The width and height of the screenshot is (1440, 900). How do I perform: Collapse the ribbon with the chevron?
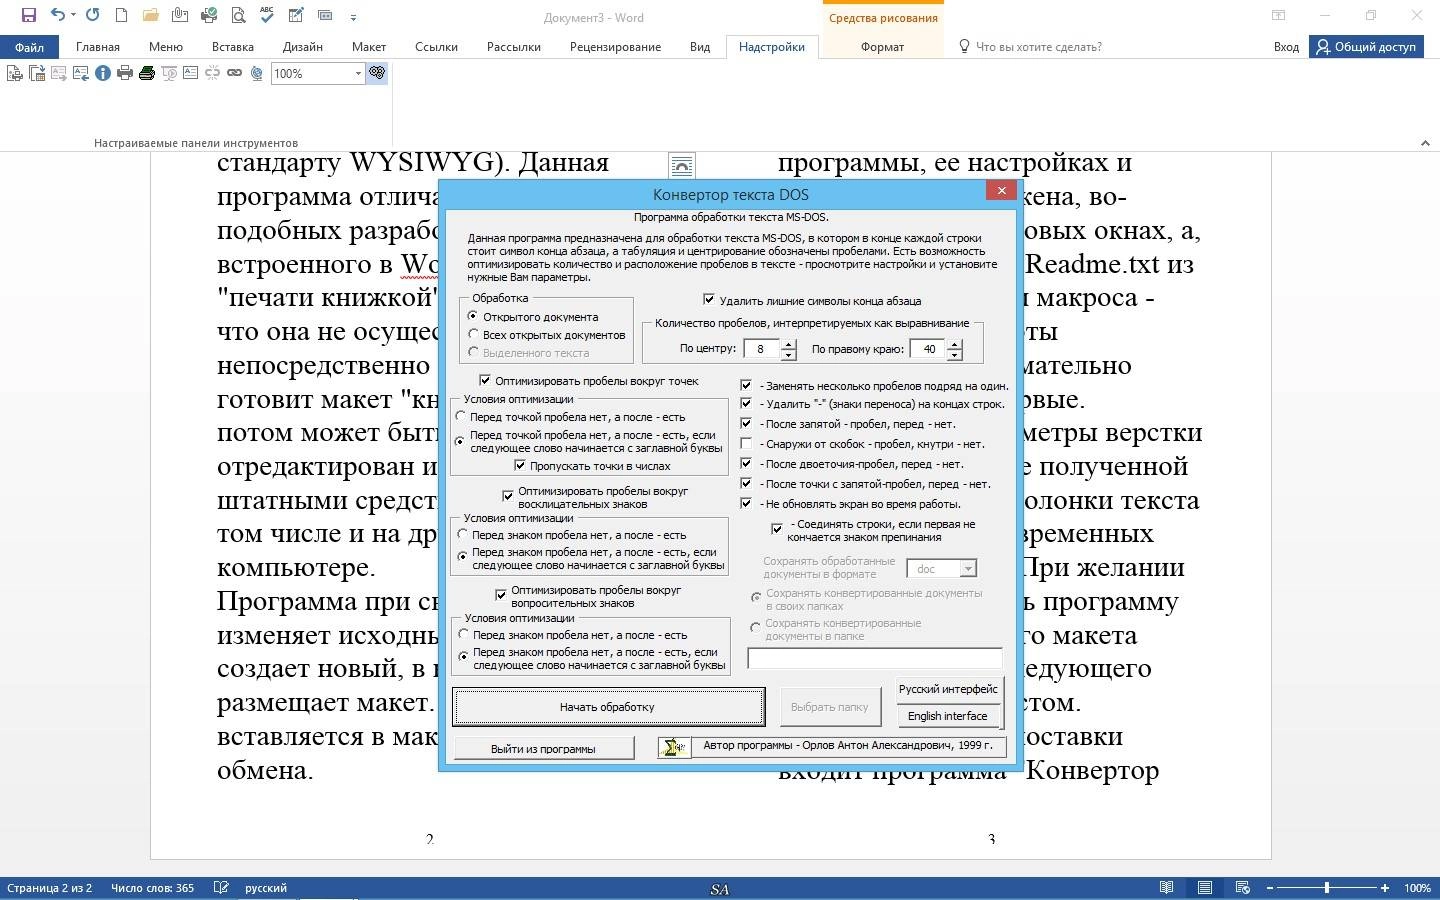(1425, 143)
